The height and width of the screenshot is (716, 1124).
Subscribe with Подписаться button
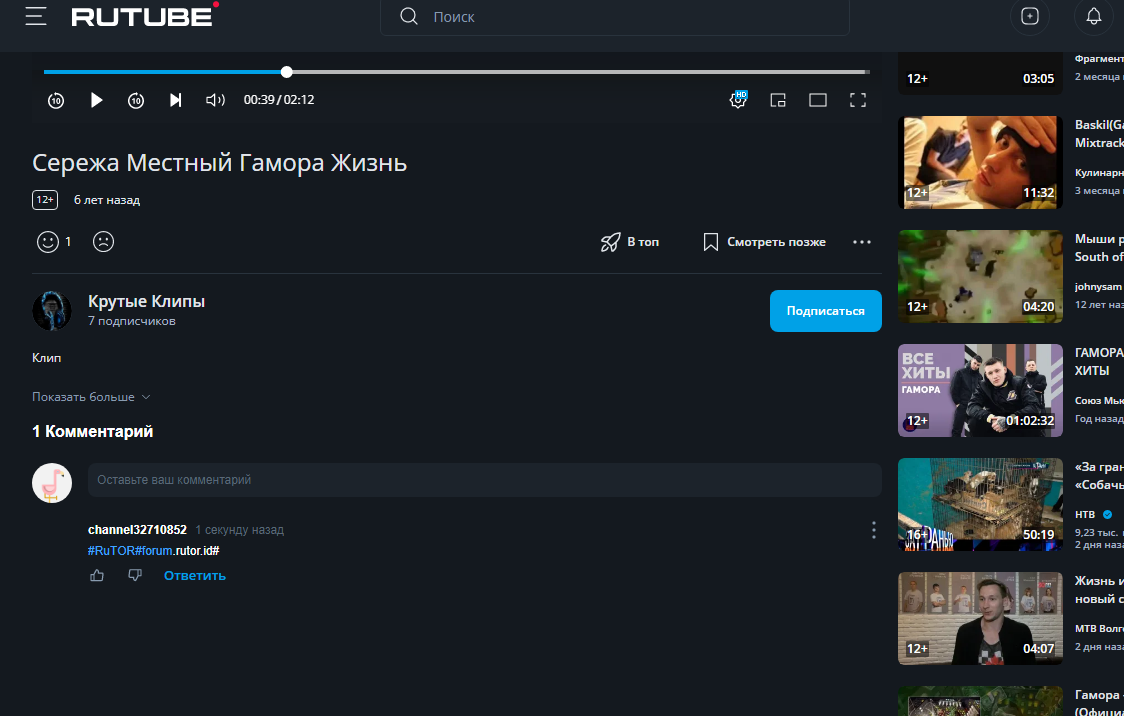tap(825, 311)
